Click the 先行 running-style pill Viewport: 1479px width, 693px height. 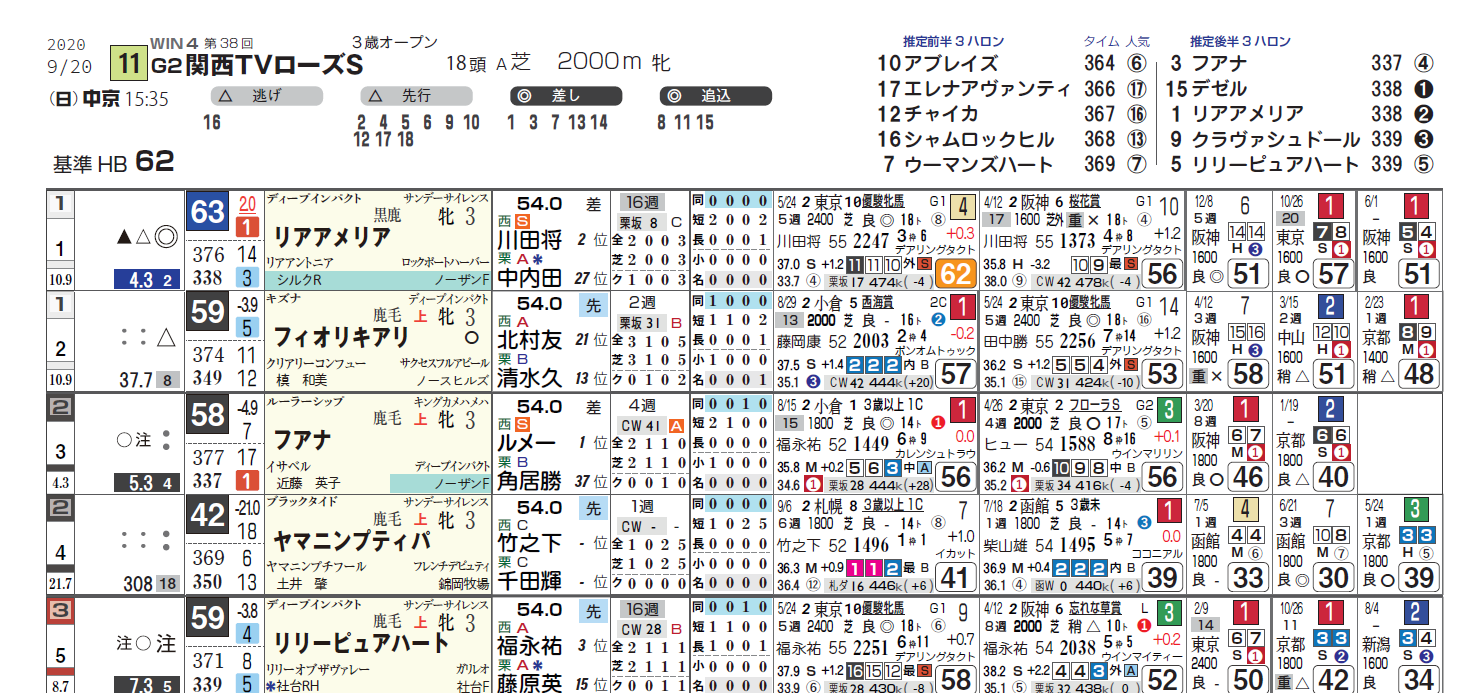[x=416, y=96]
